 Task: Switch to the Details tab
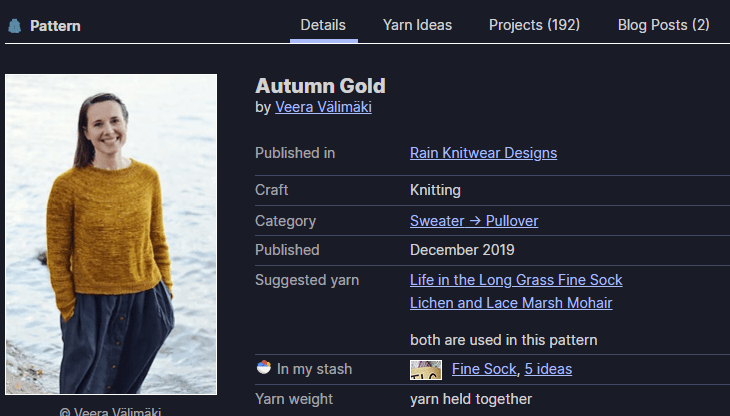[323, 25]
